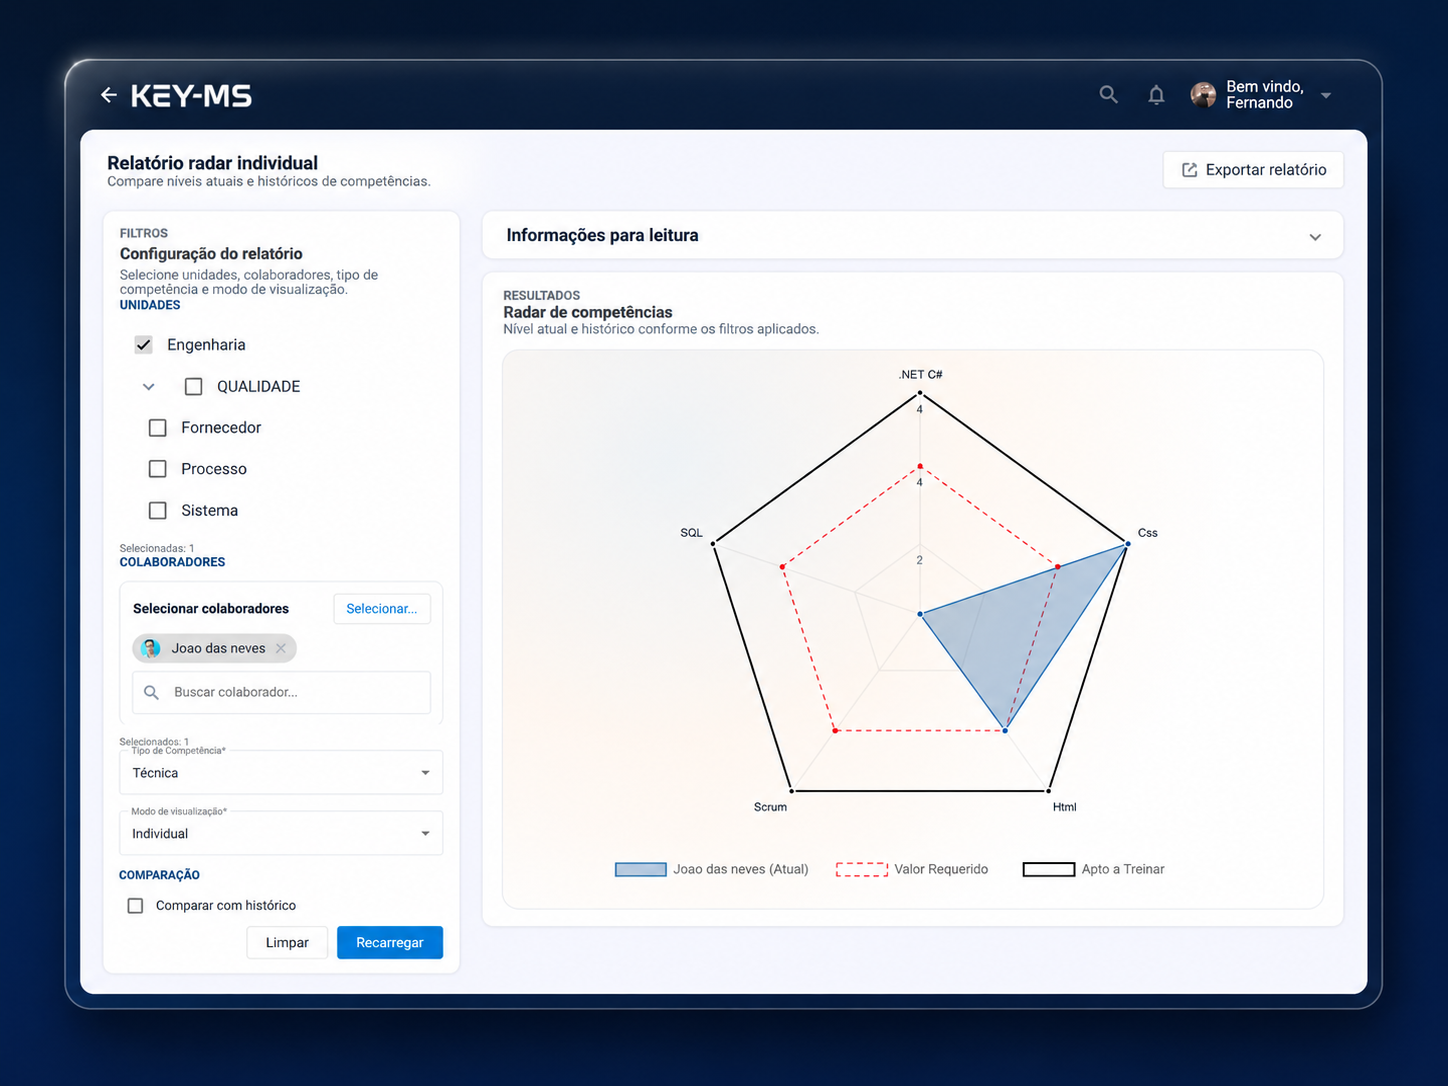Click the Recarregar button
Image resolution: width=1448 pixels, height=1086 pixels.
[x=390, y=943]
